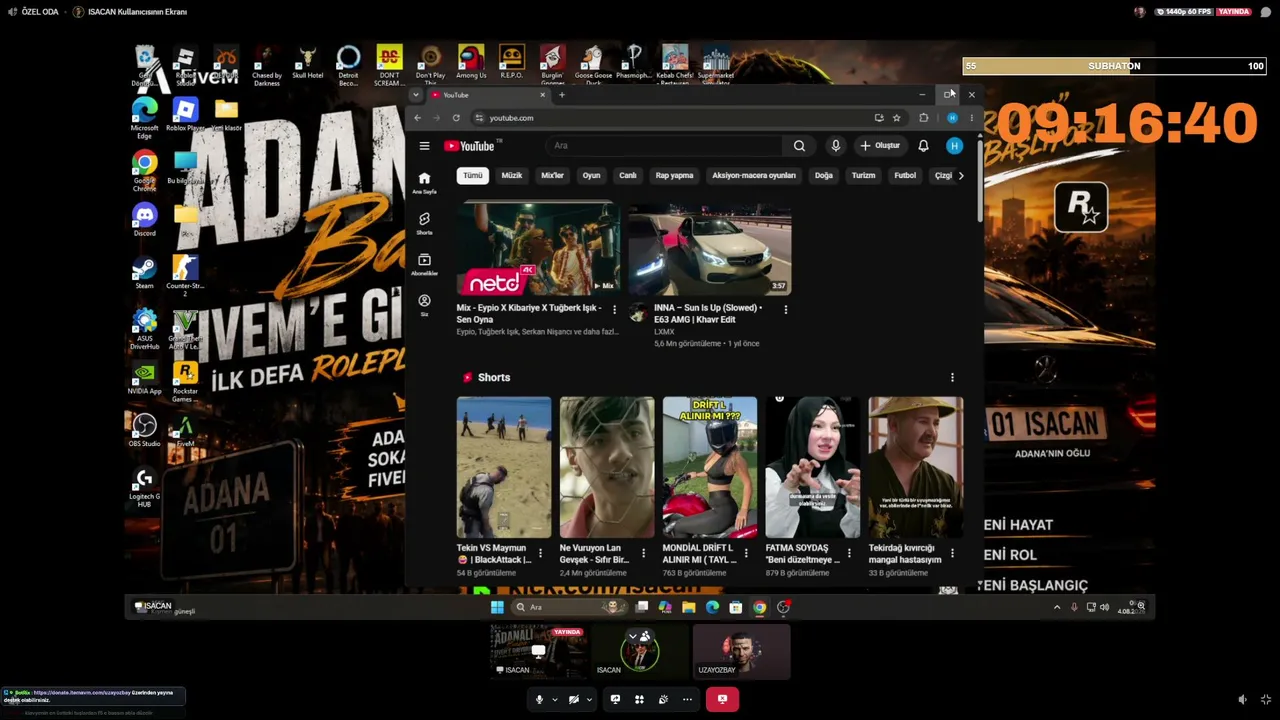Toggle the camera in call controls
The image size is (1280, 720).
[x=574, y=700]
